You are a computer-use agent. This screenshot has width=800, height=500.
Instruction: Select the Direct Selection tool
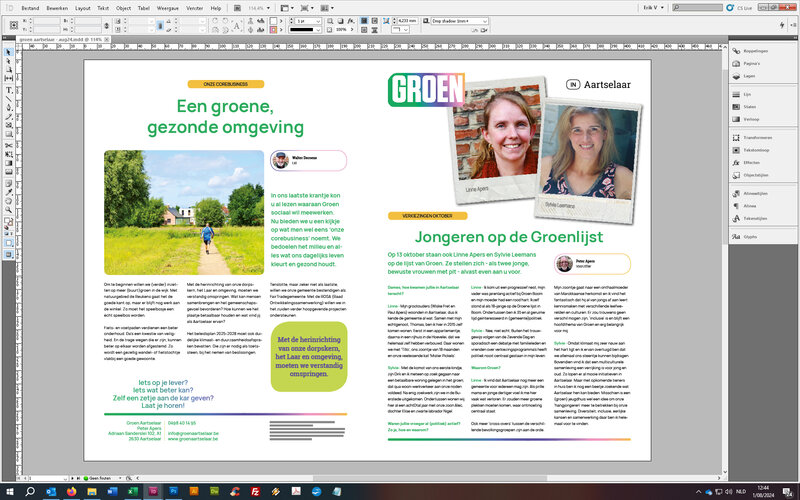pyautogui.click(x=9, y=61)
